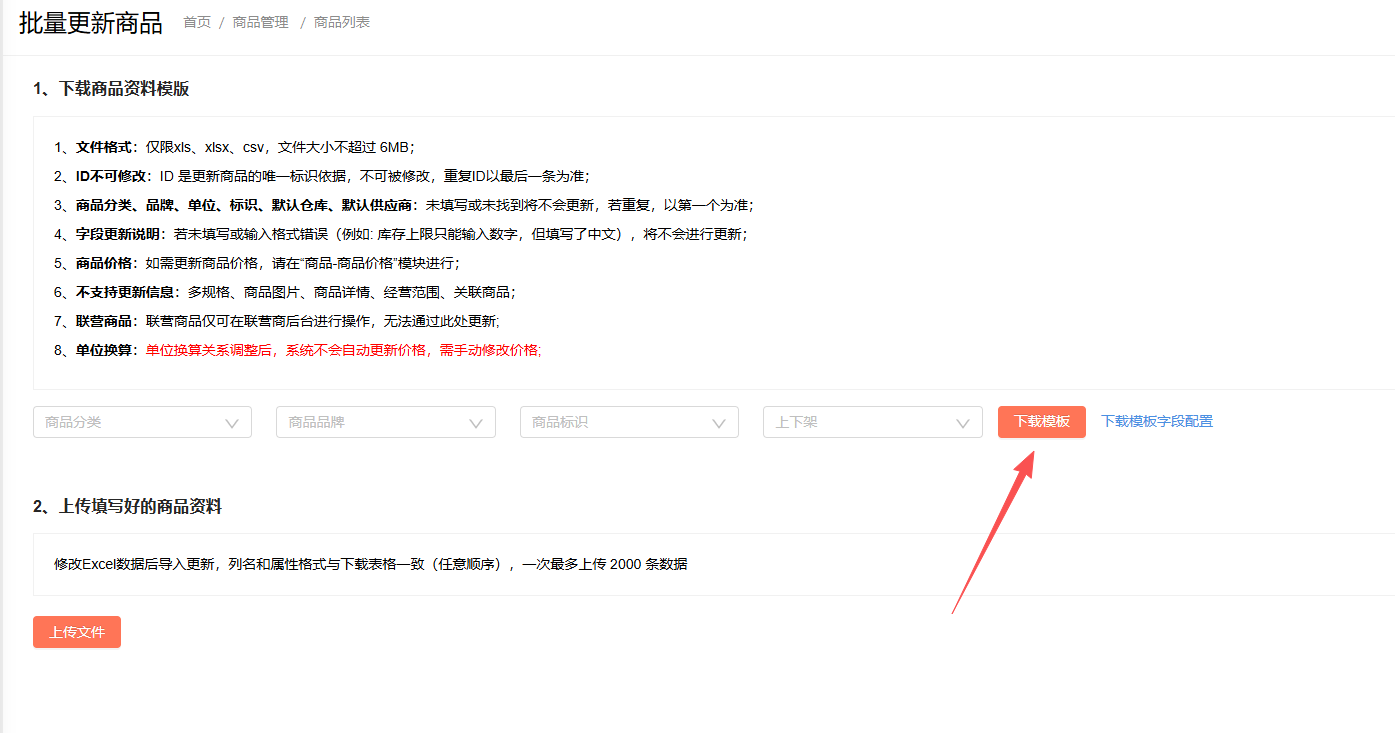This screenshot has height=733, width=1395.
Task: Open 商品管理 breadcrumb
Action: point(261,22)
